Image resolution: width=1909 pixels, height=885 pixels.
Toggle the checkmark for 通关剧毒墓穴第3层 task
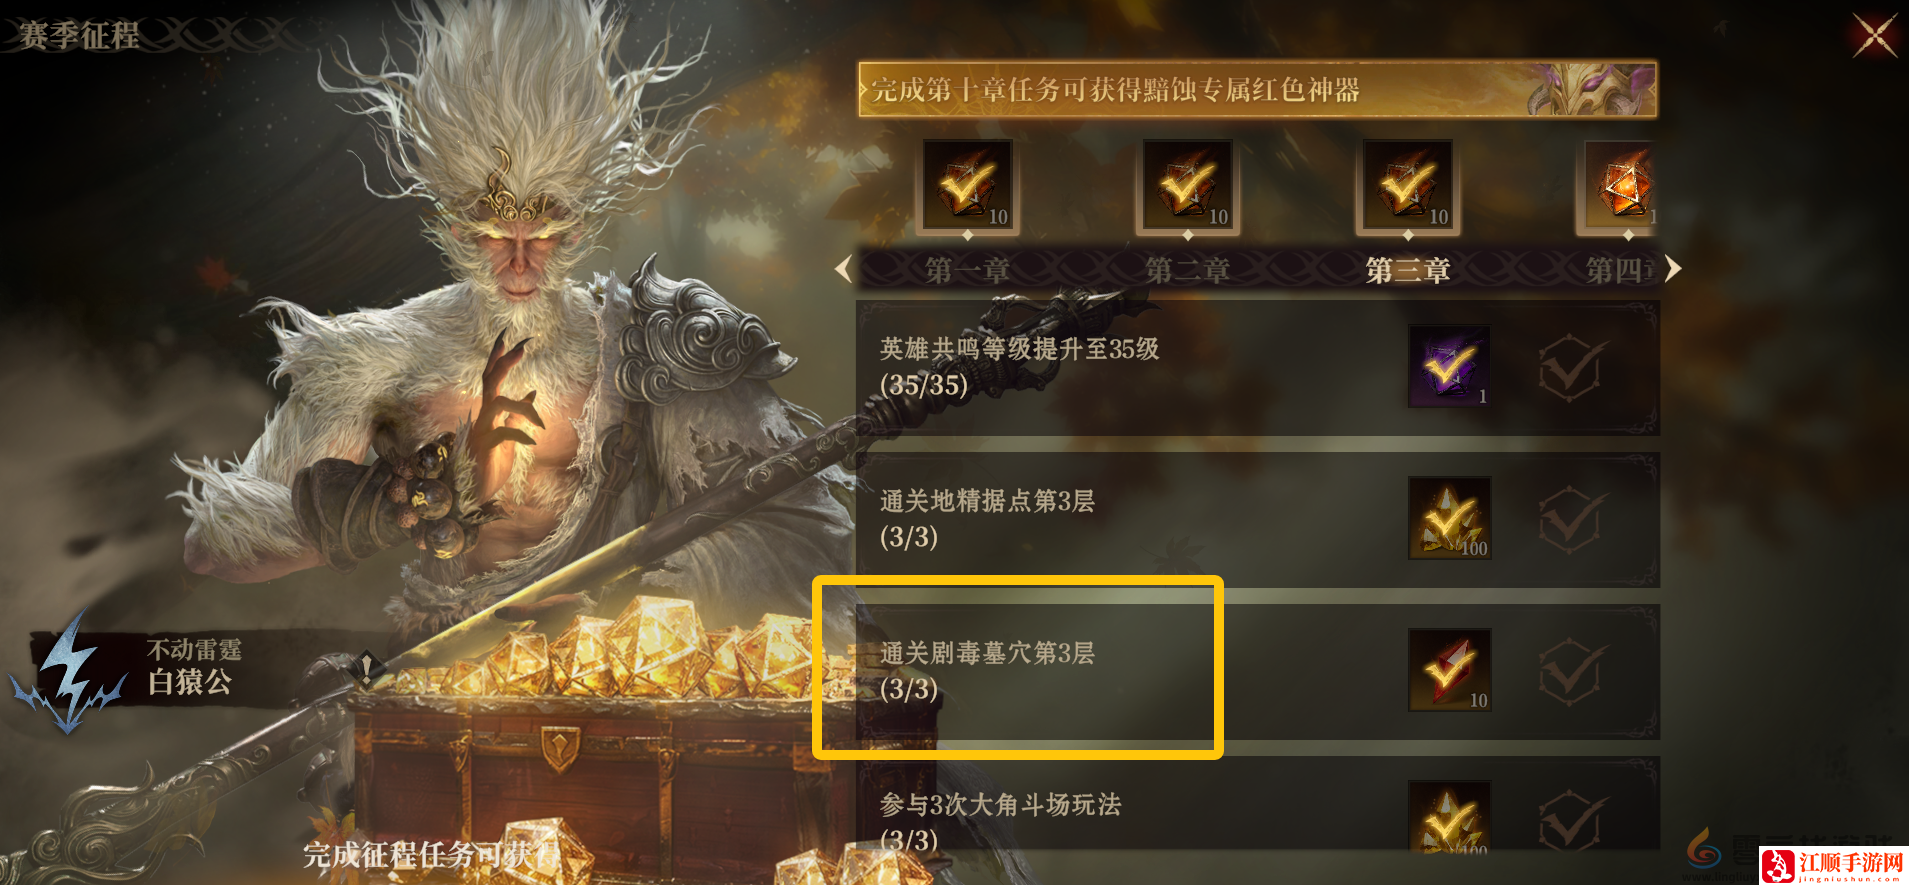coord(1571,672)
